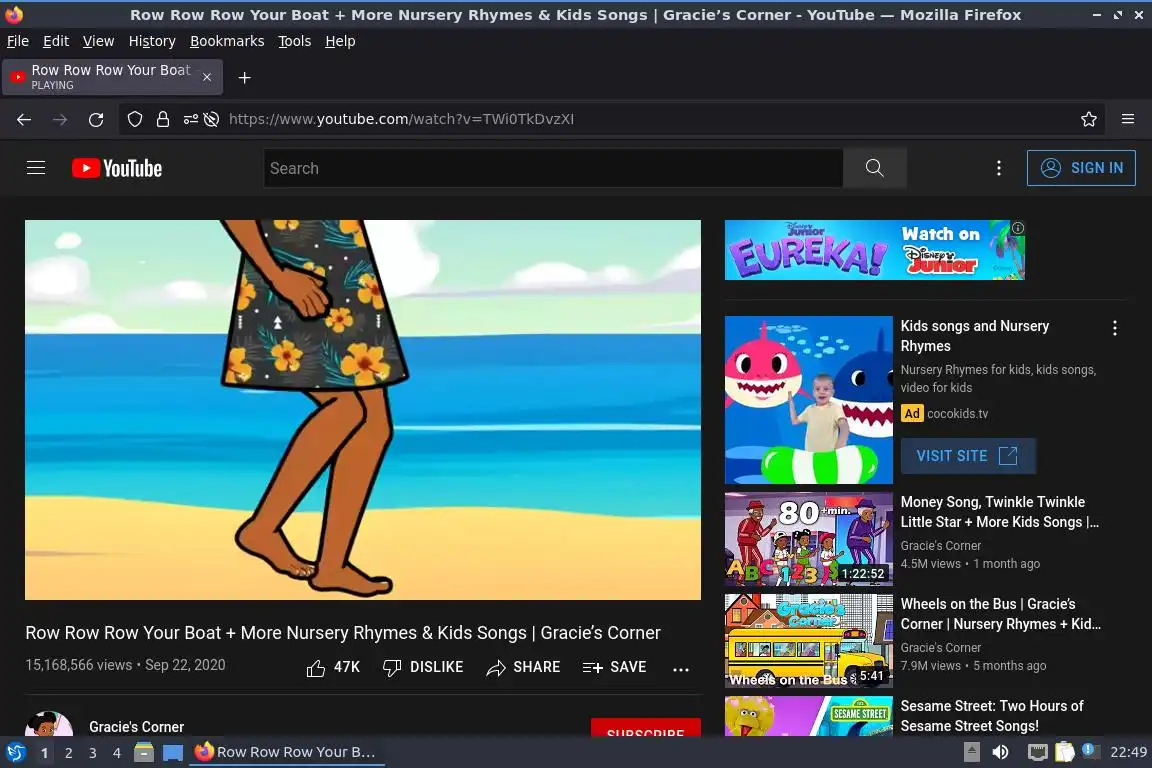Switch to workspace 4 in taskbar
Image resolution: width=1152 pixels, height=768 pixels.
tap(117, 753)
